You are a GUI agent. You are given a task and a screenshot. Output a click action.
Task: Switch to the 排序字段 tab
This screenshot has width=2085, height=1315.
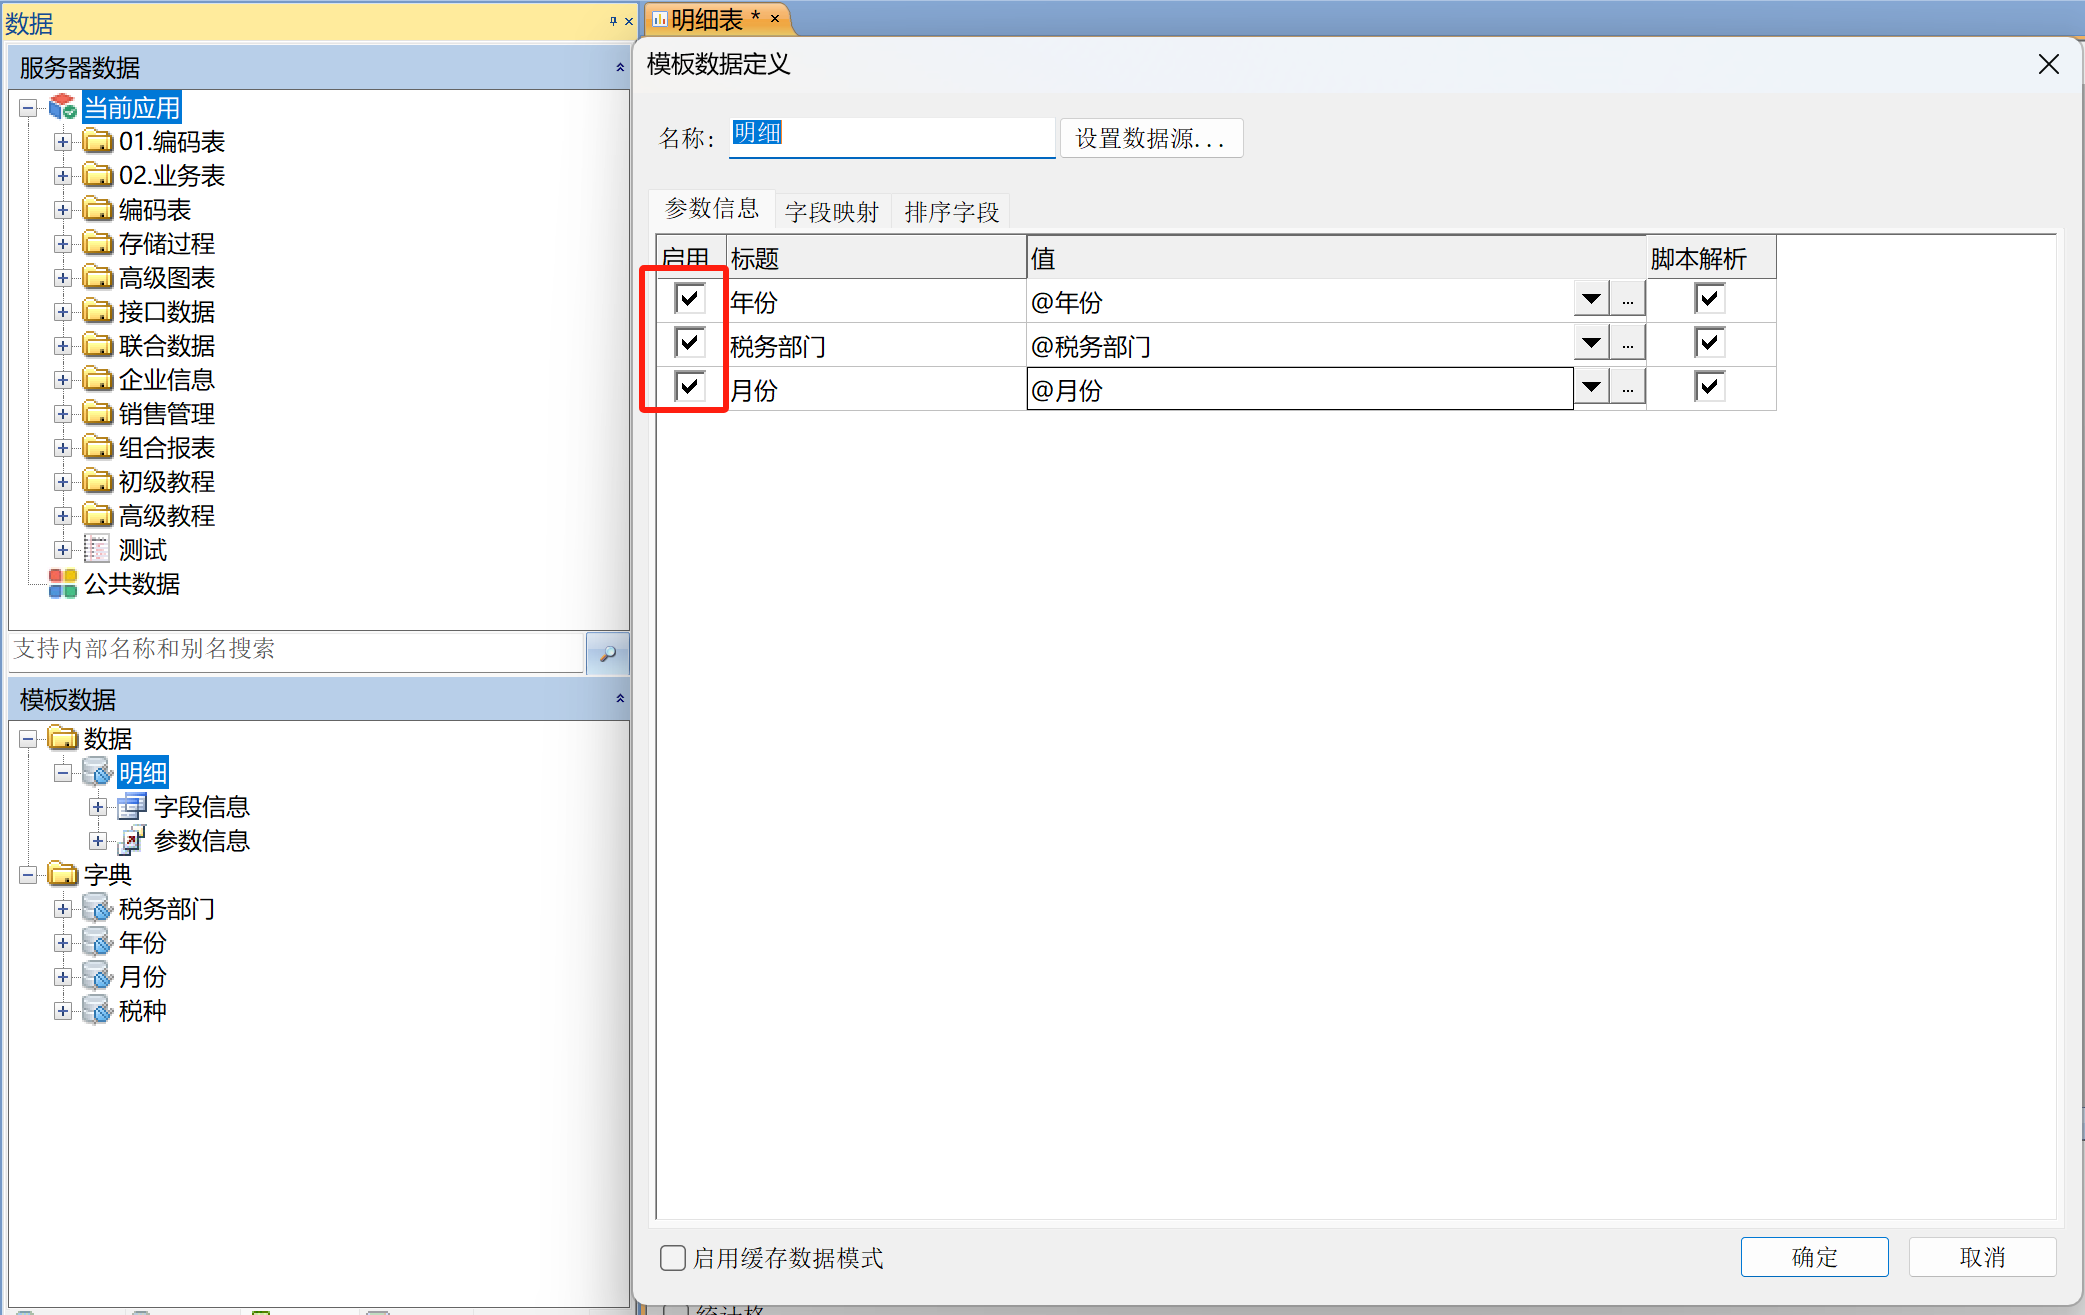(951, 211)
